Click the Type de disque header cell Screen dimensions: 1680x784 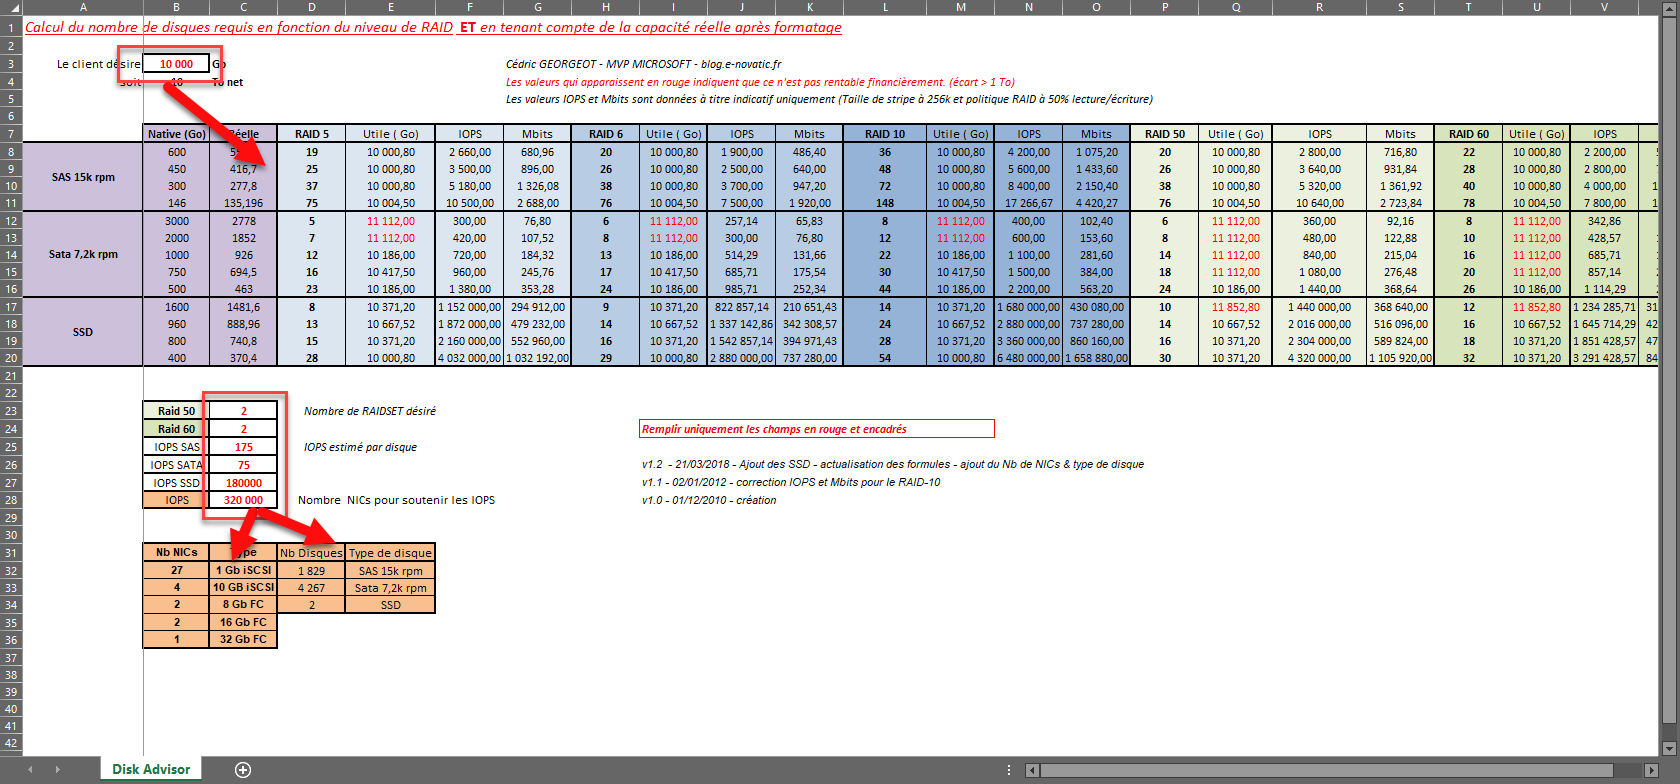point(390,553)
